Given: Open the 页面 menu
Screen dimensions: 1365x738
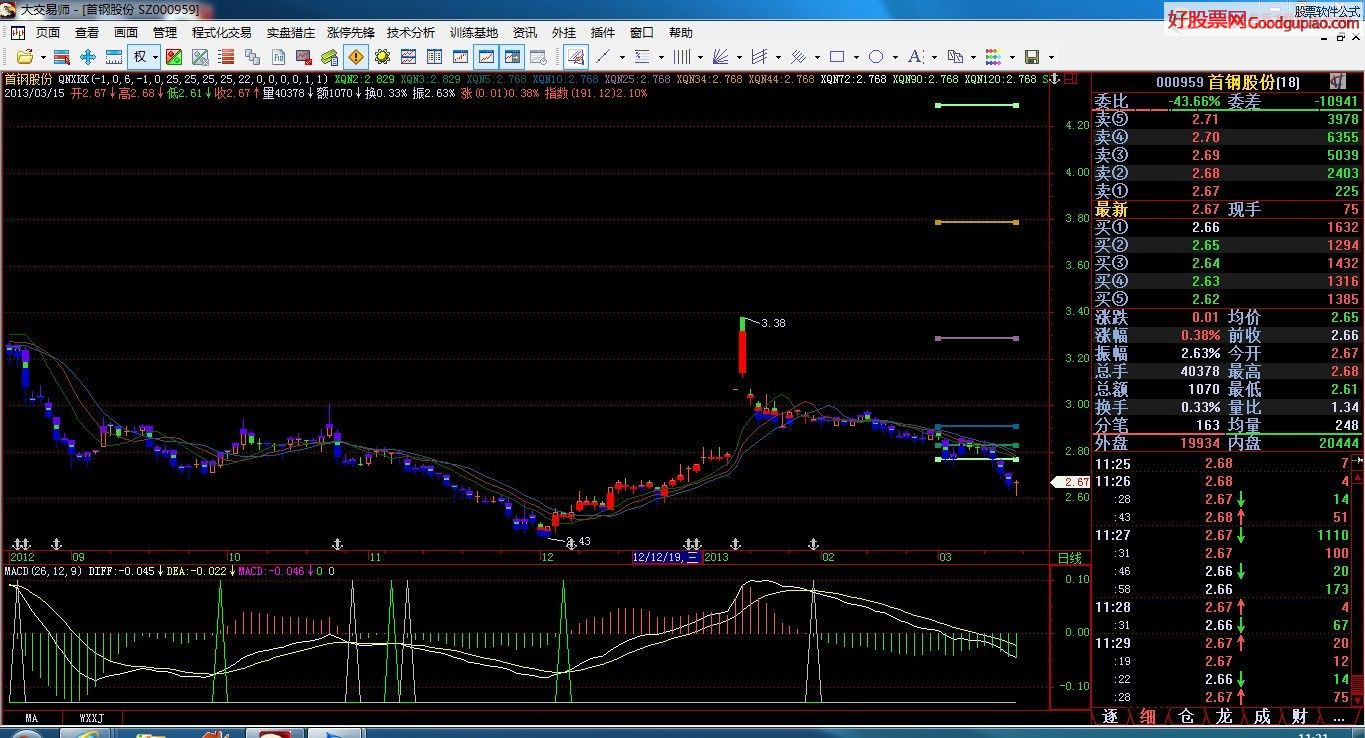Looking at the screenshot, I should pos(48,32).
